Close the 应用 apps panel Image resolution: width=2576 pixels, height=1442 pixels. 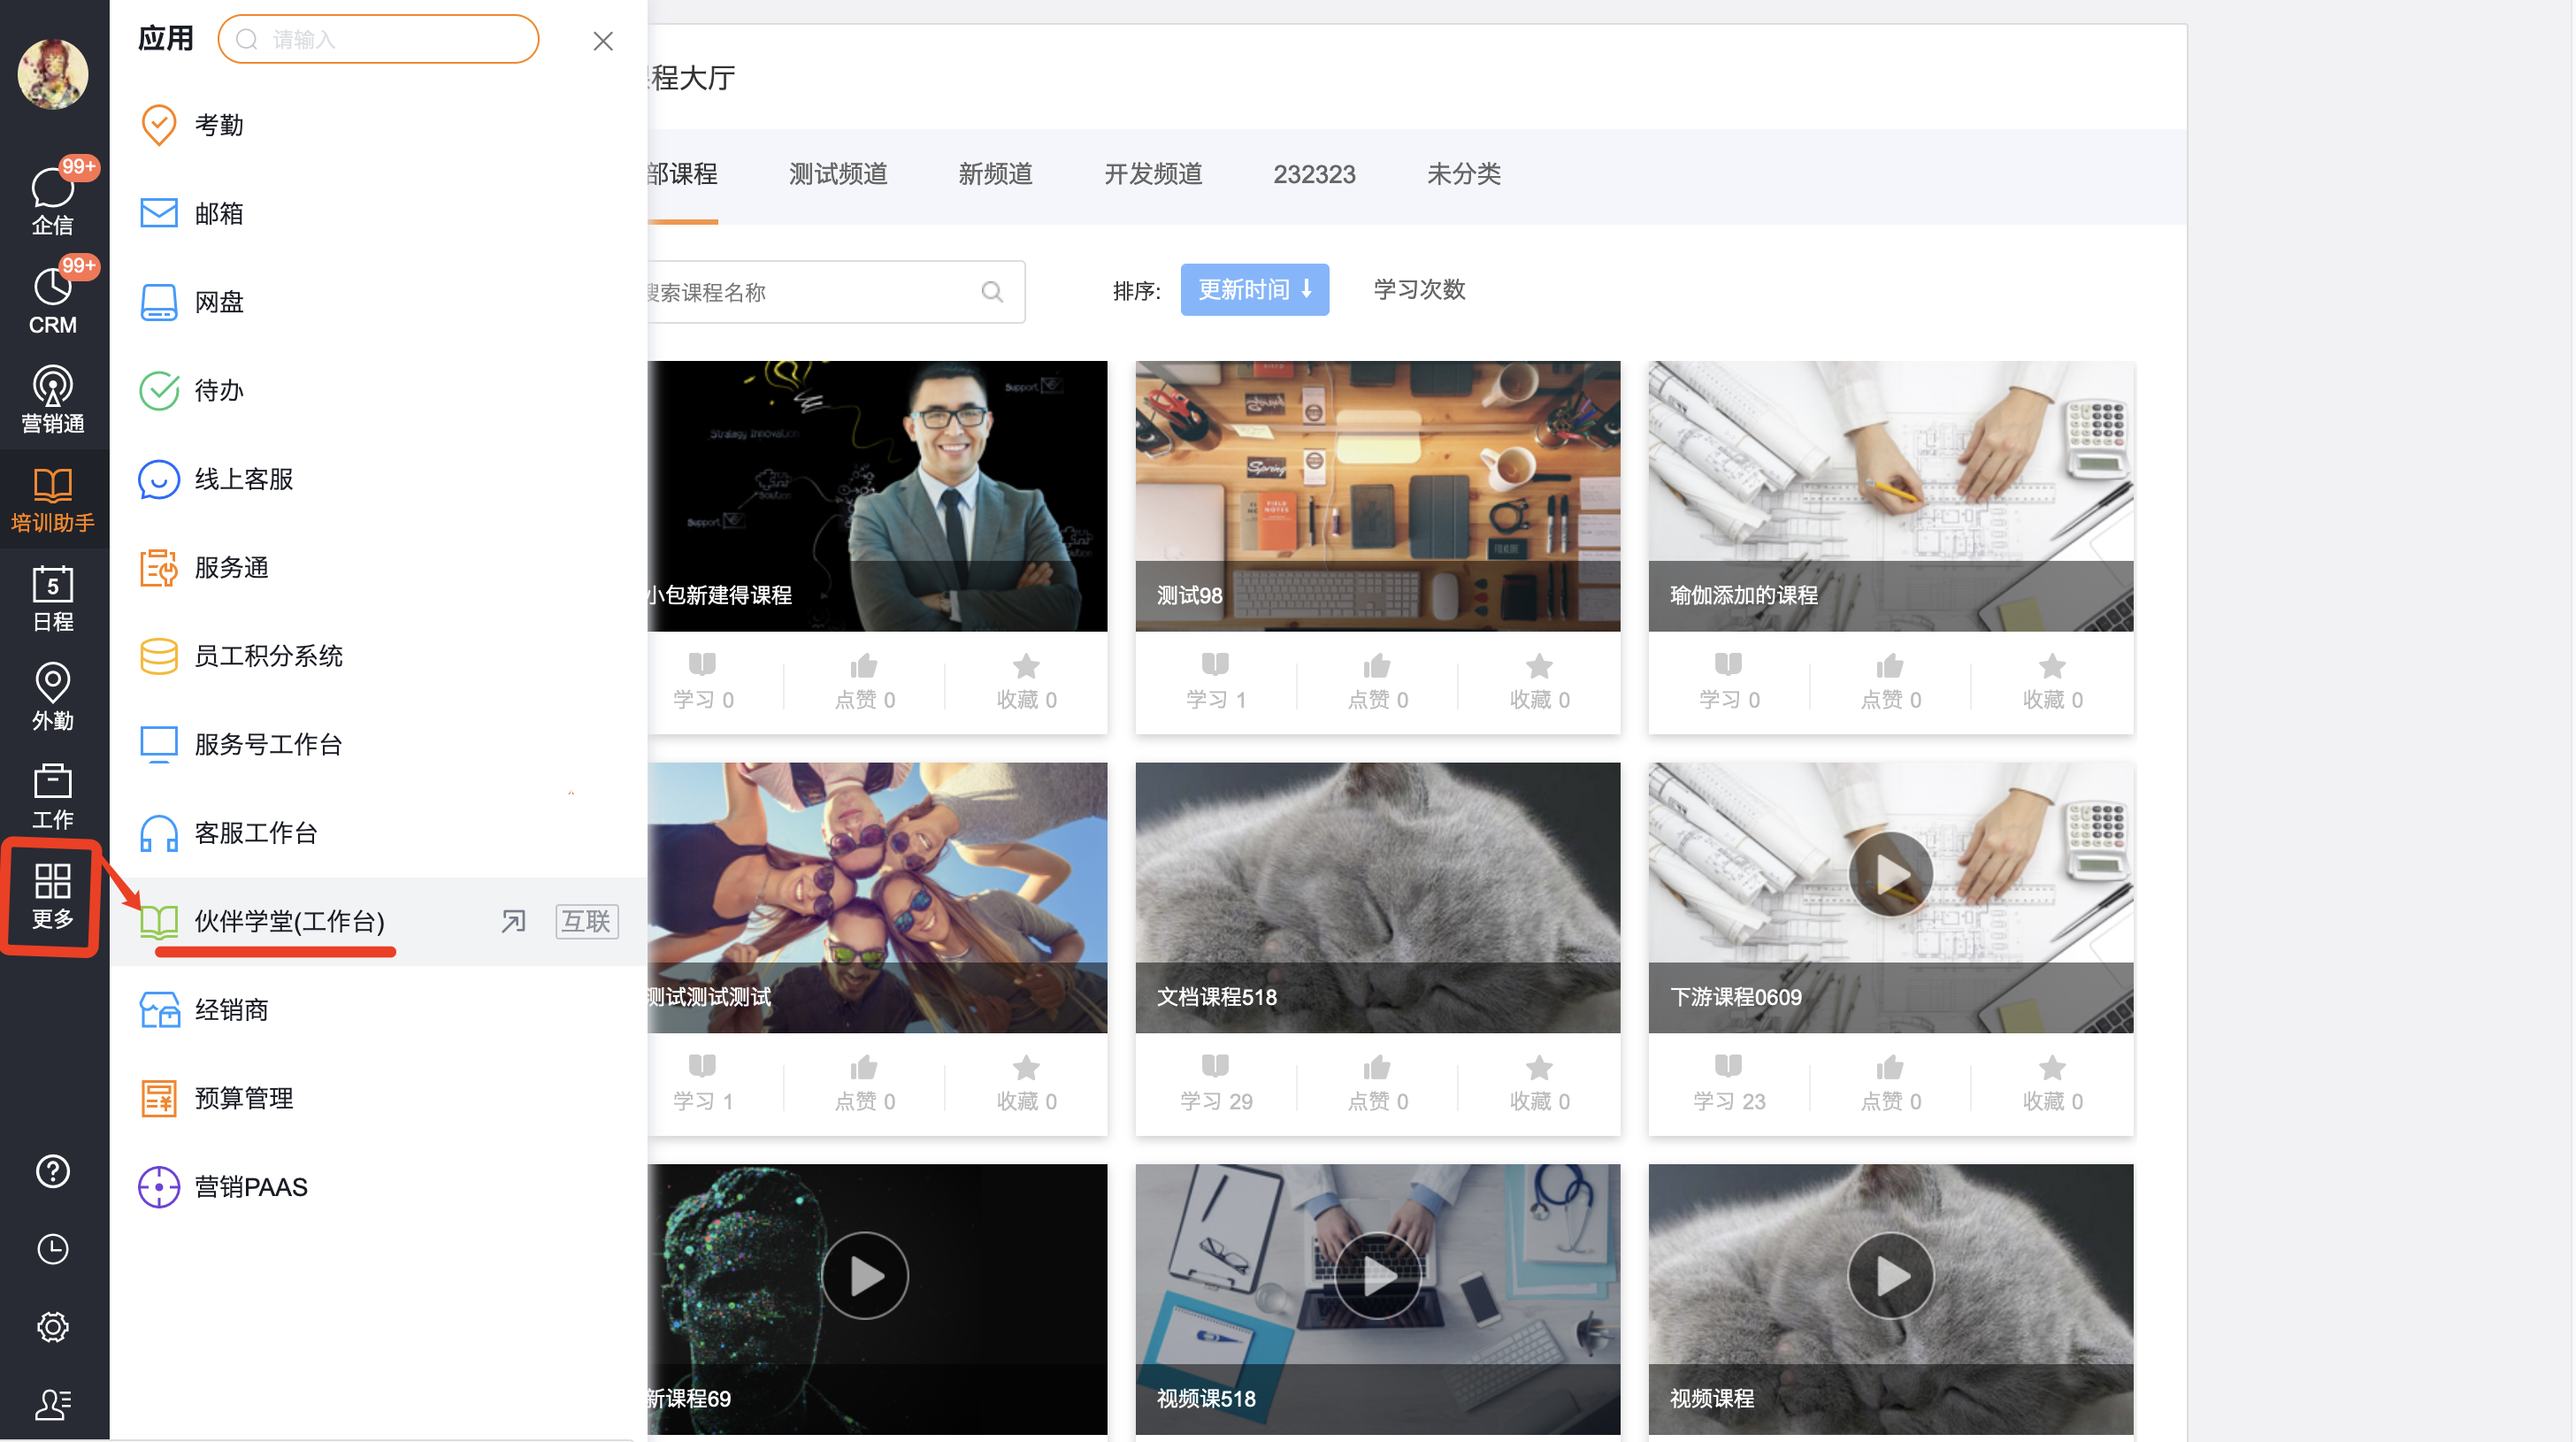click(x=603, y=41)
